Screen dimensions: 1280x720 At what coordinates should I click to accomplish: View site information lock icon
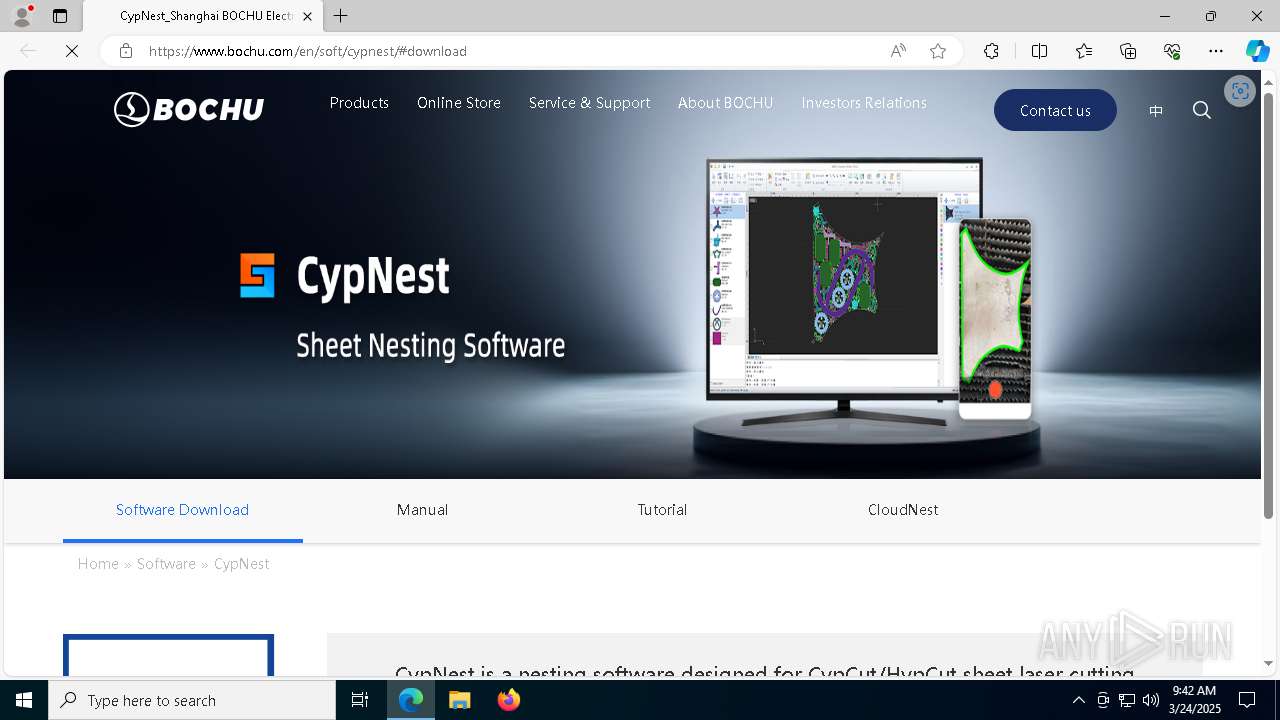[x=126, y=51]
